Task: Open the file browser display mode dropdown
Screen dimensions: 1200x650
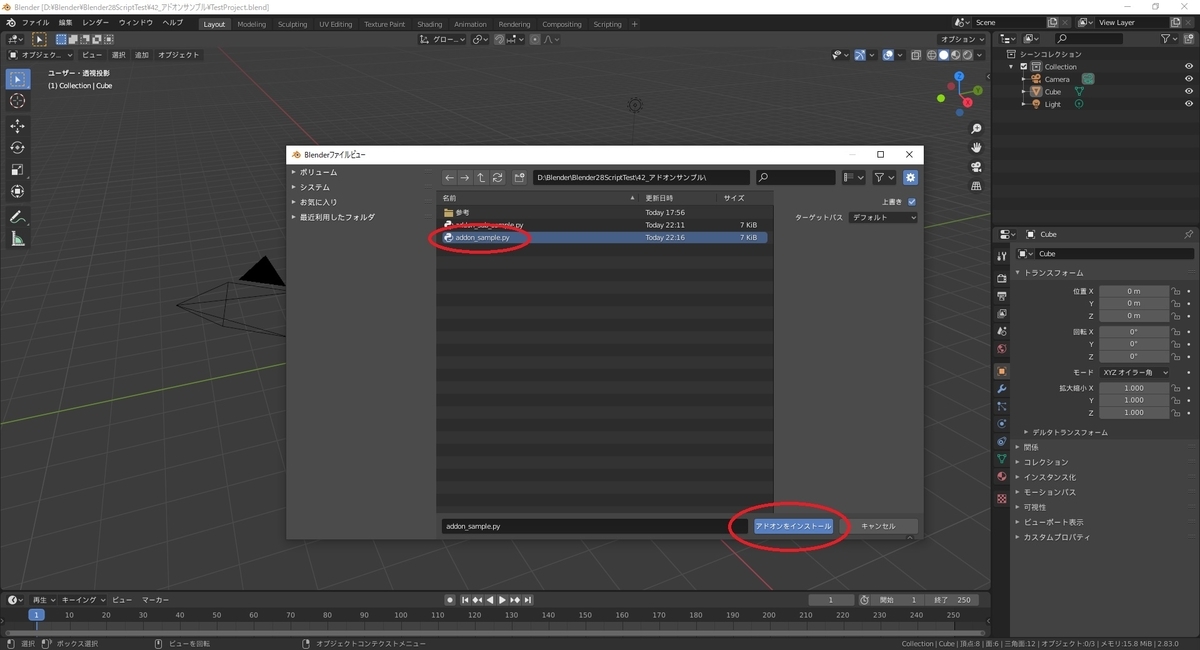Action: [853, 177]
